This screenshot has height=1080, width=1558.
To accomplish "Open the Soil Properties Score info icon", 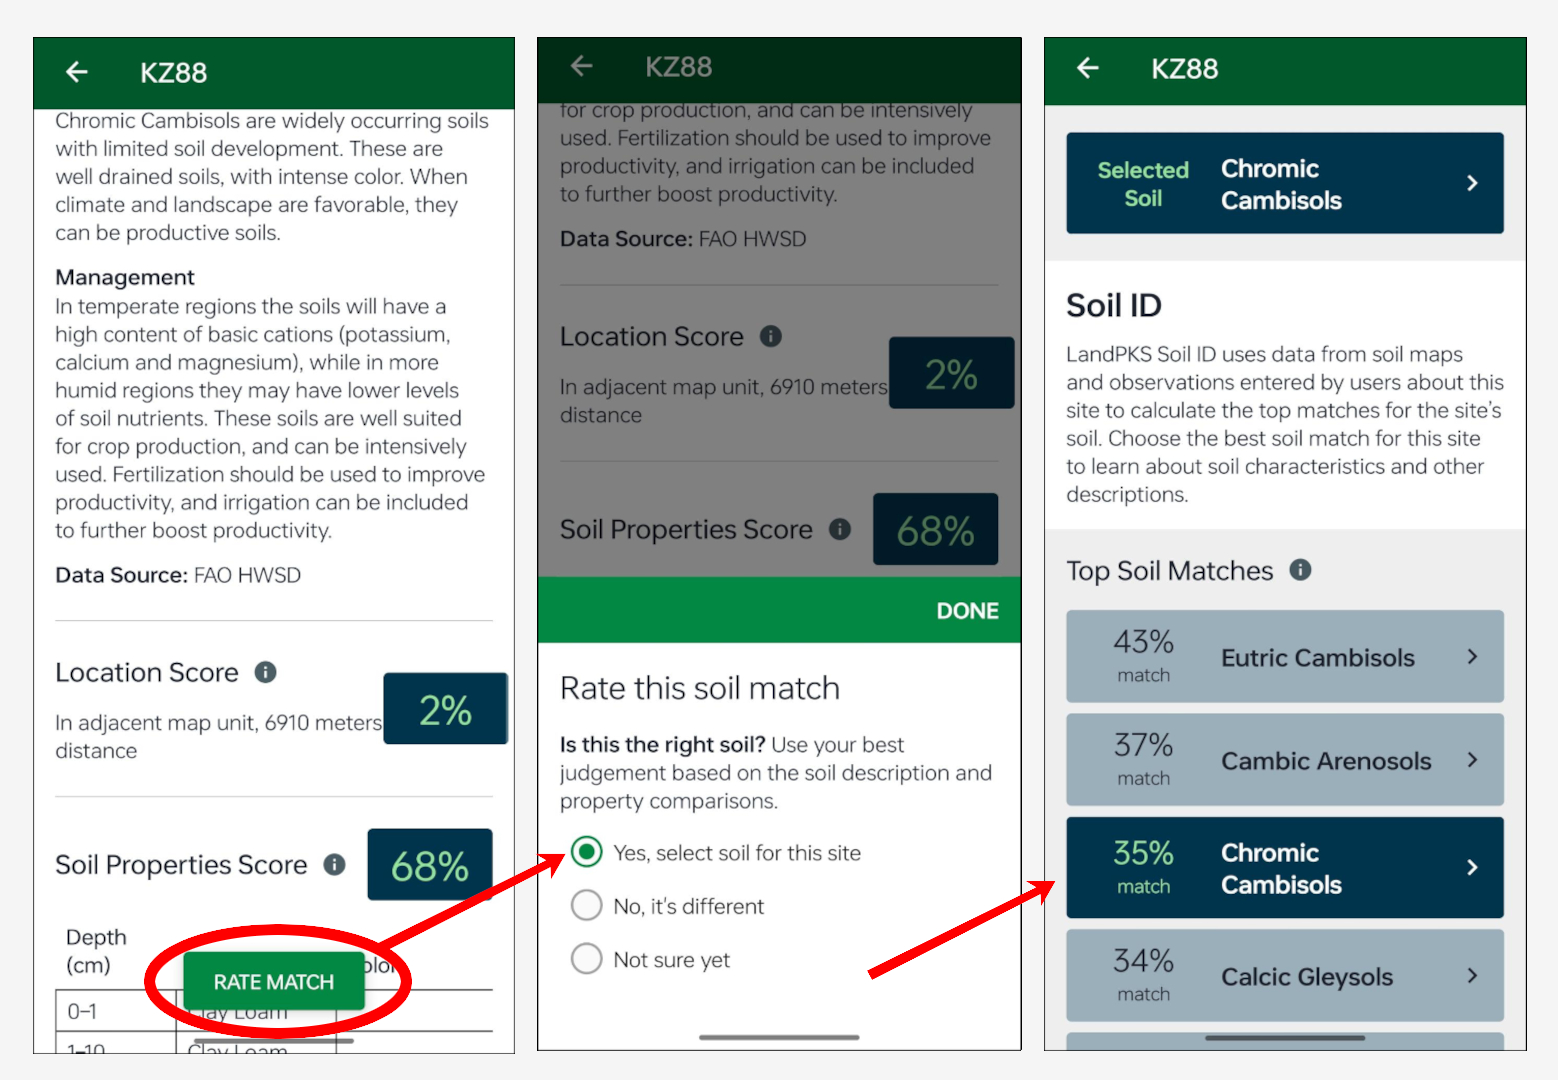I will [x=335, y=865].
